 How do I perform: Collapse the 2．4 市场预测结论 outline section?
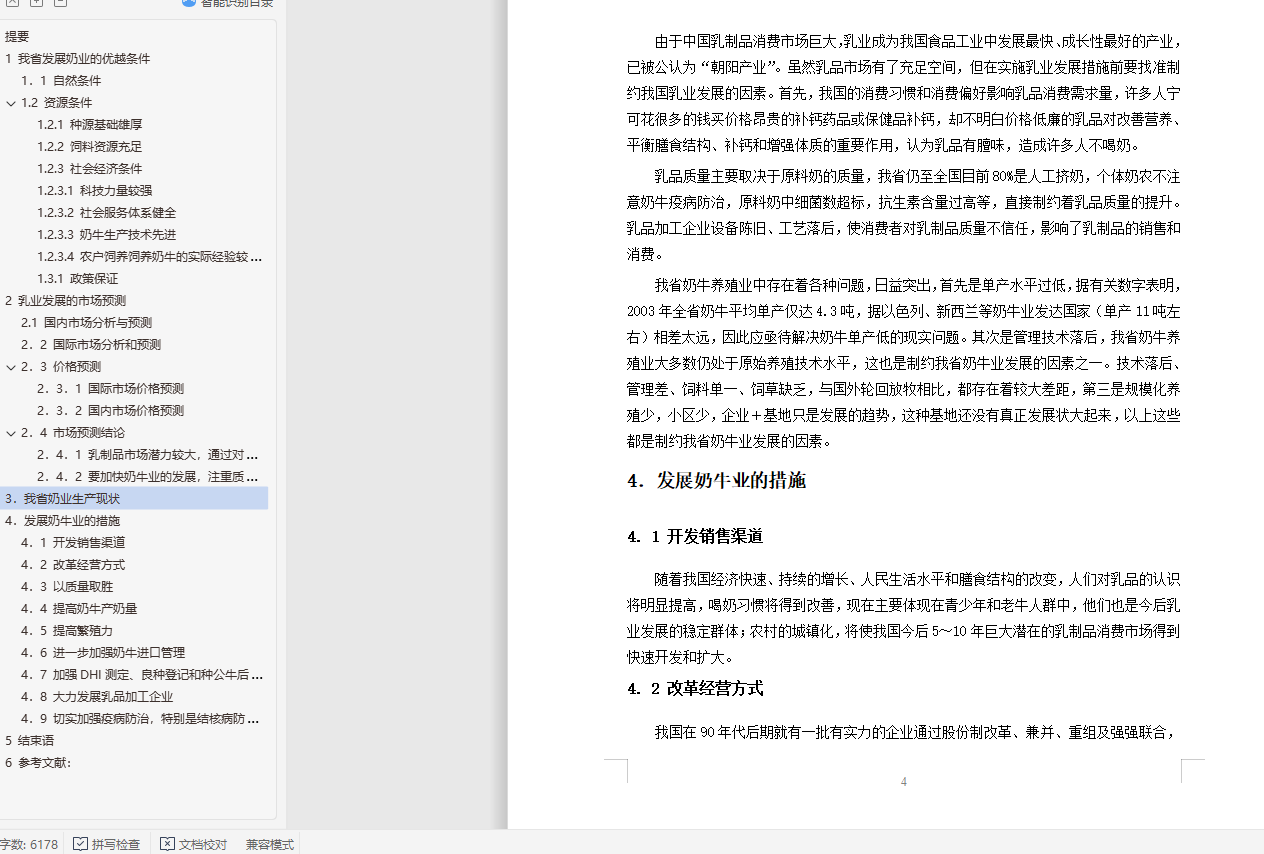tap(11, 433)
